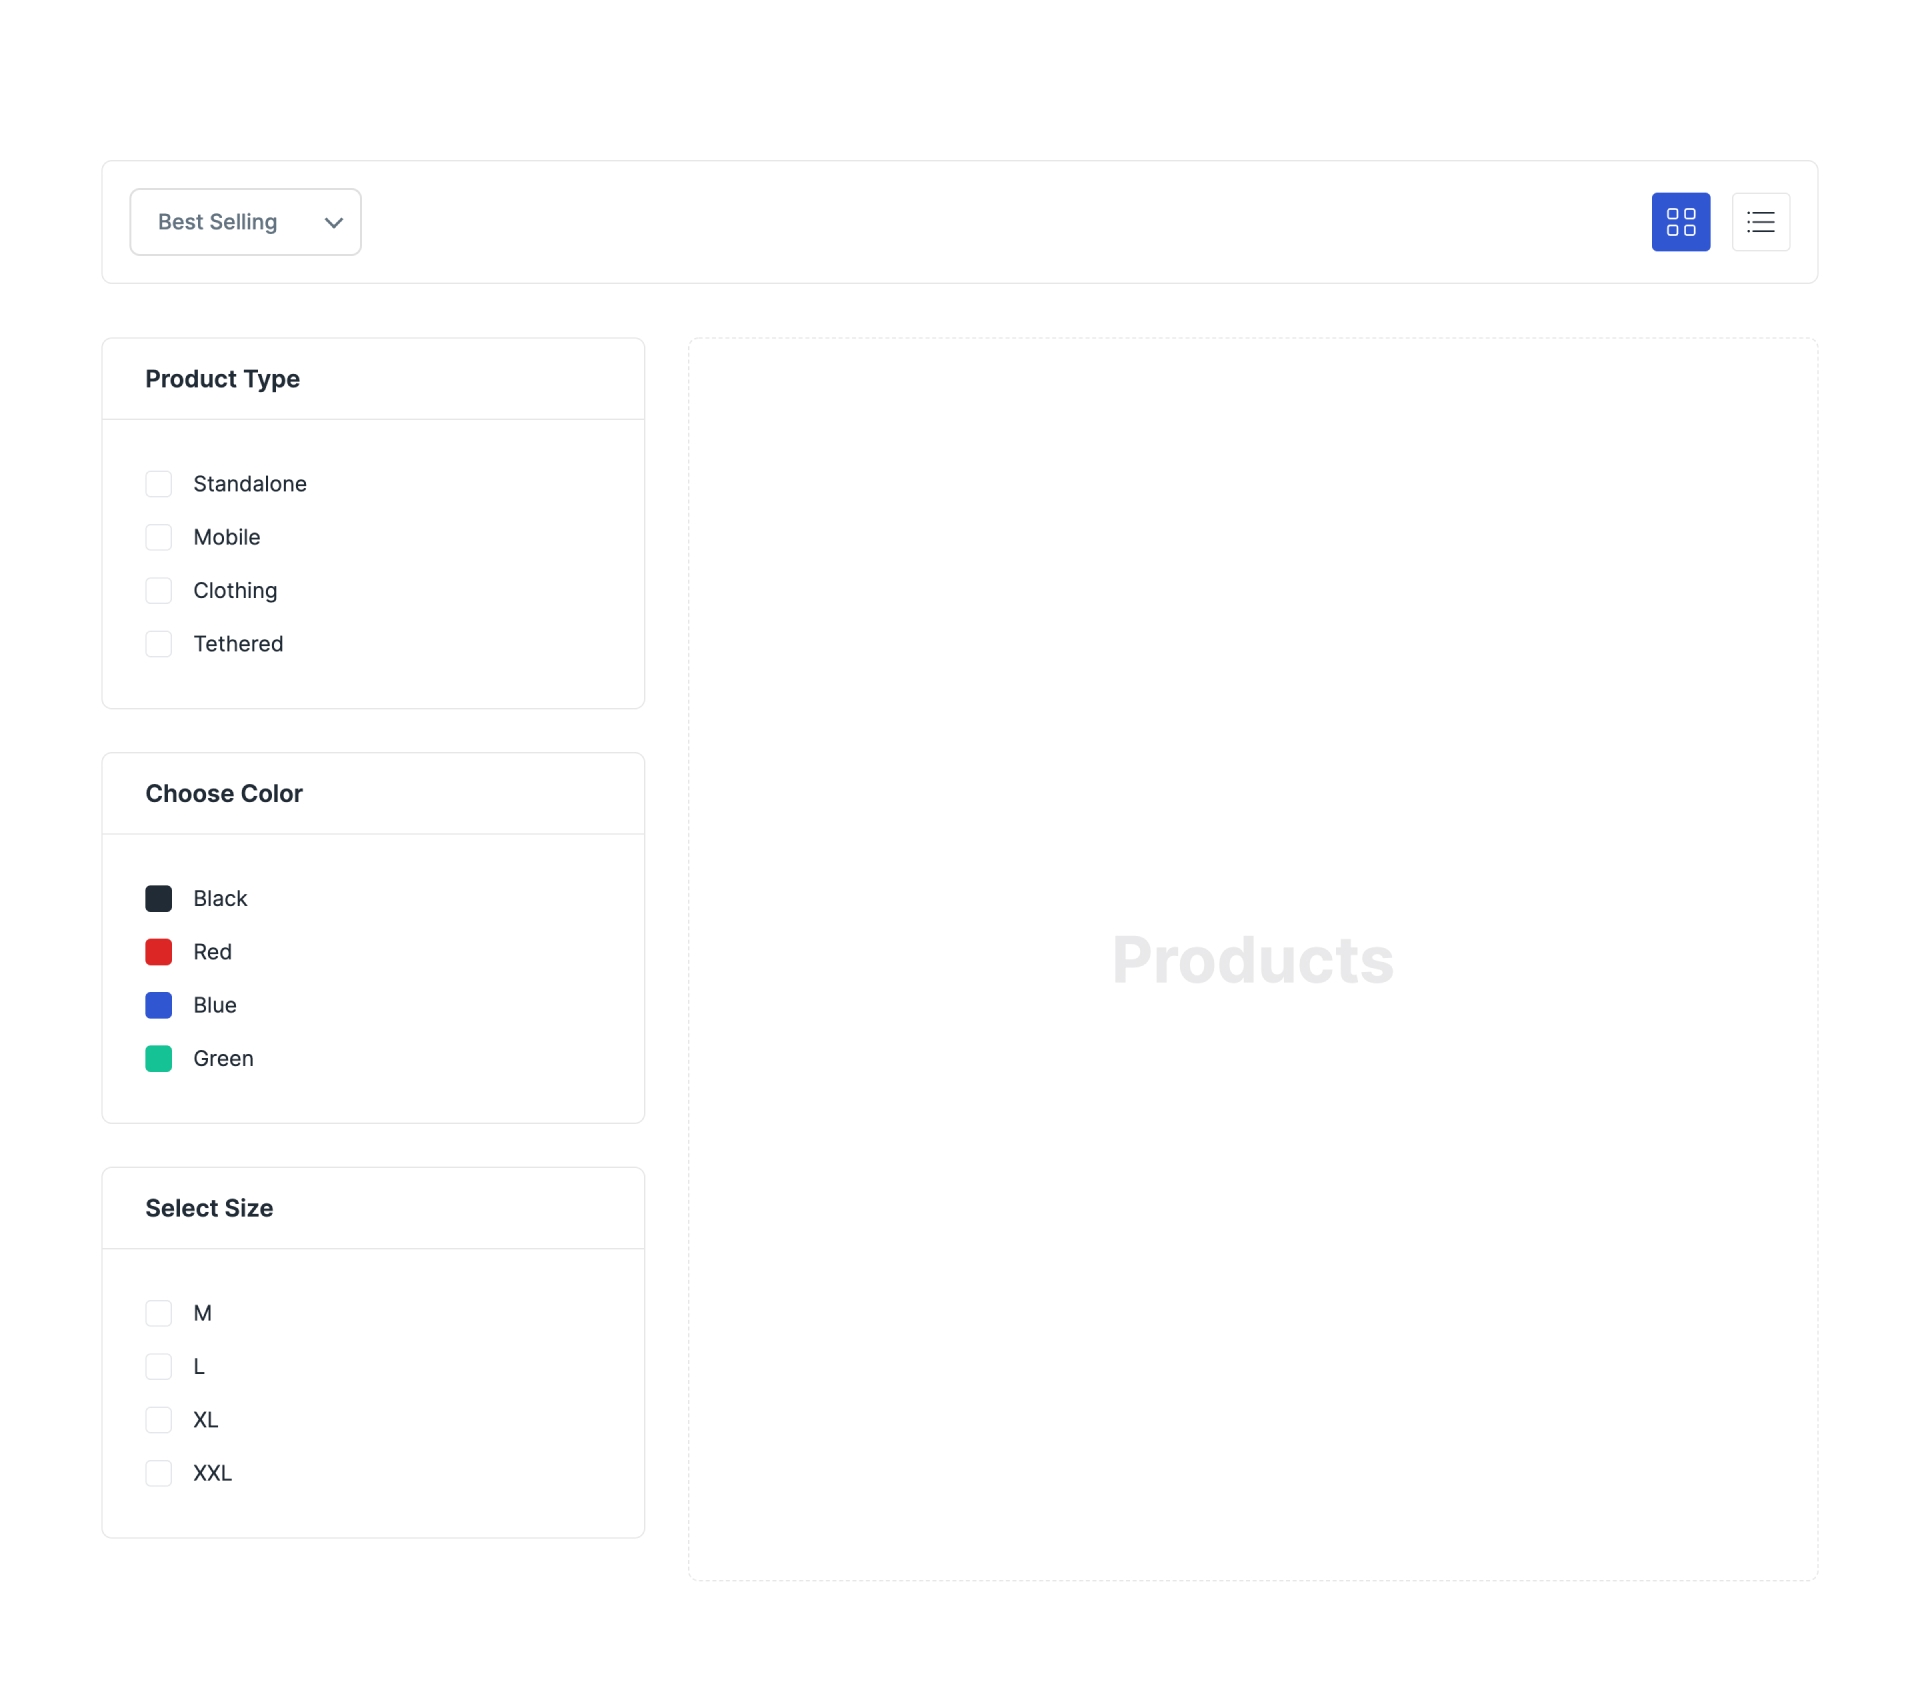Check the Mobile product type
Viewport: 1920px width, 1702px height.
pyautogui.click(x=158, y=537)
